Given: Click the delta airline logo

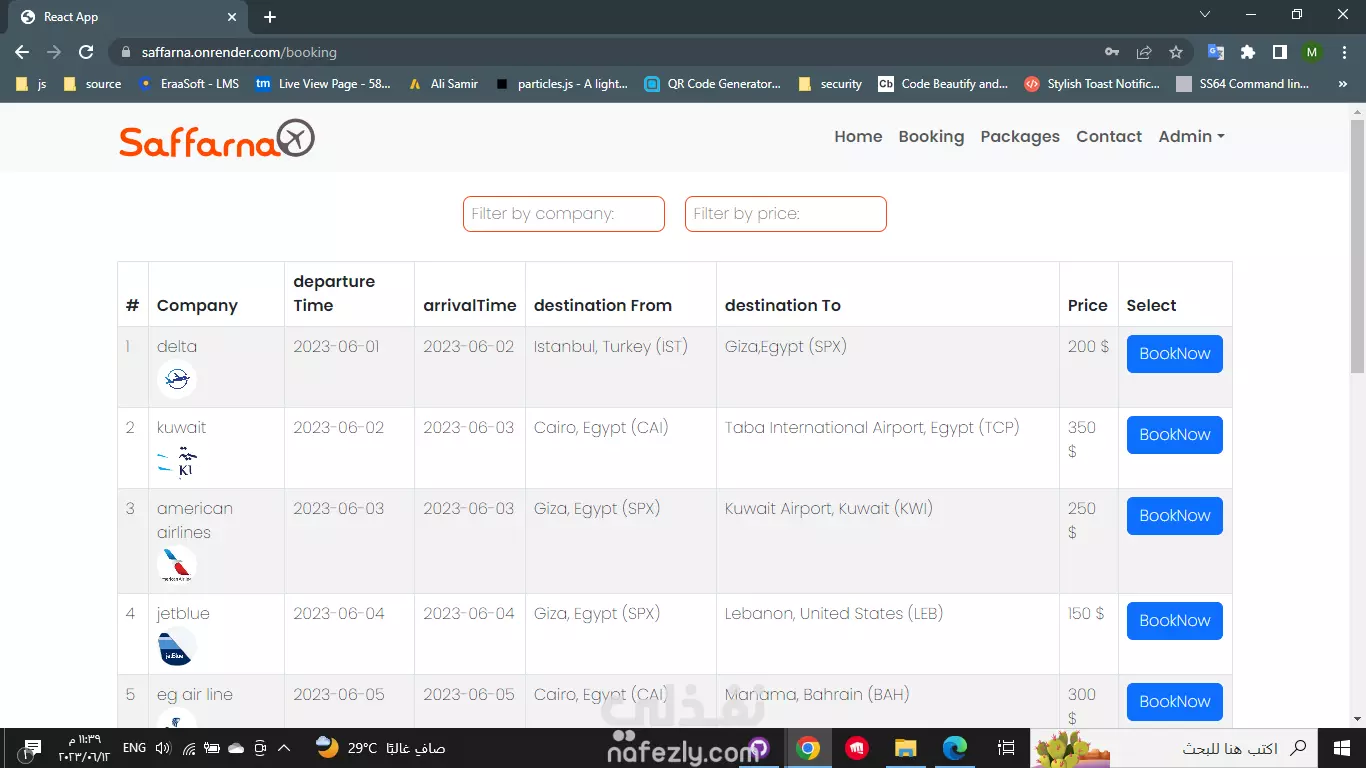Looking at the screenshot, I should click(x=177, y=379).
